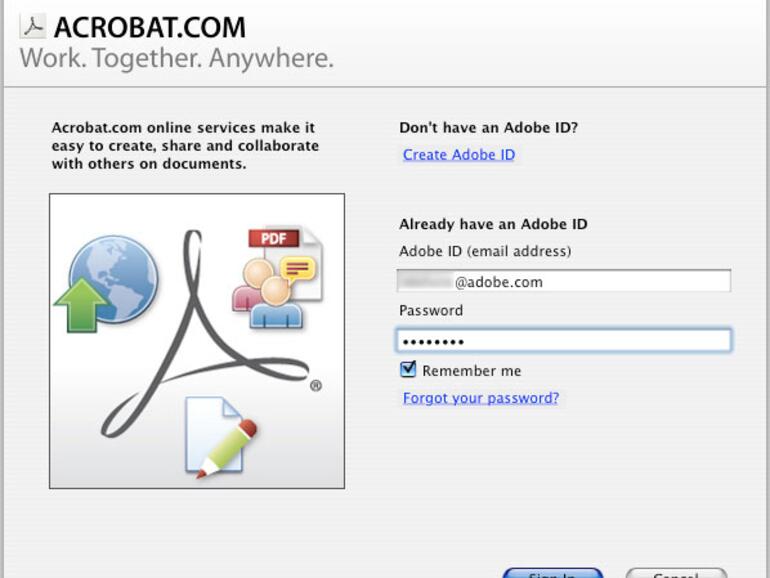Open the Forgot your password? link
The image size is (770, 578).
[481, 398]
